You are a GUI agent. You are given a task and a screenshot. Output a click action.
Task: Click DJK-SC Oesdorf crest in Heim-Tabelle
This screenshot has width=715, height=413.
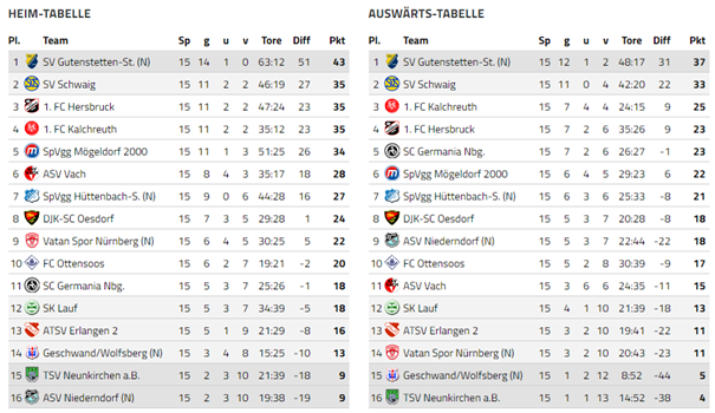(x=31, y=218)
